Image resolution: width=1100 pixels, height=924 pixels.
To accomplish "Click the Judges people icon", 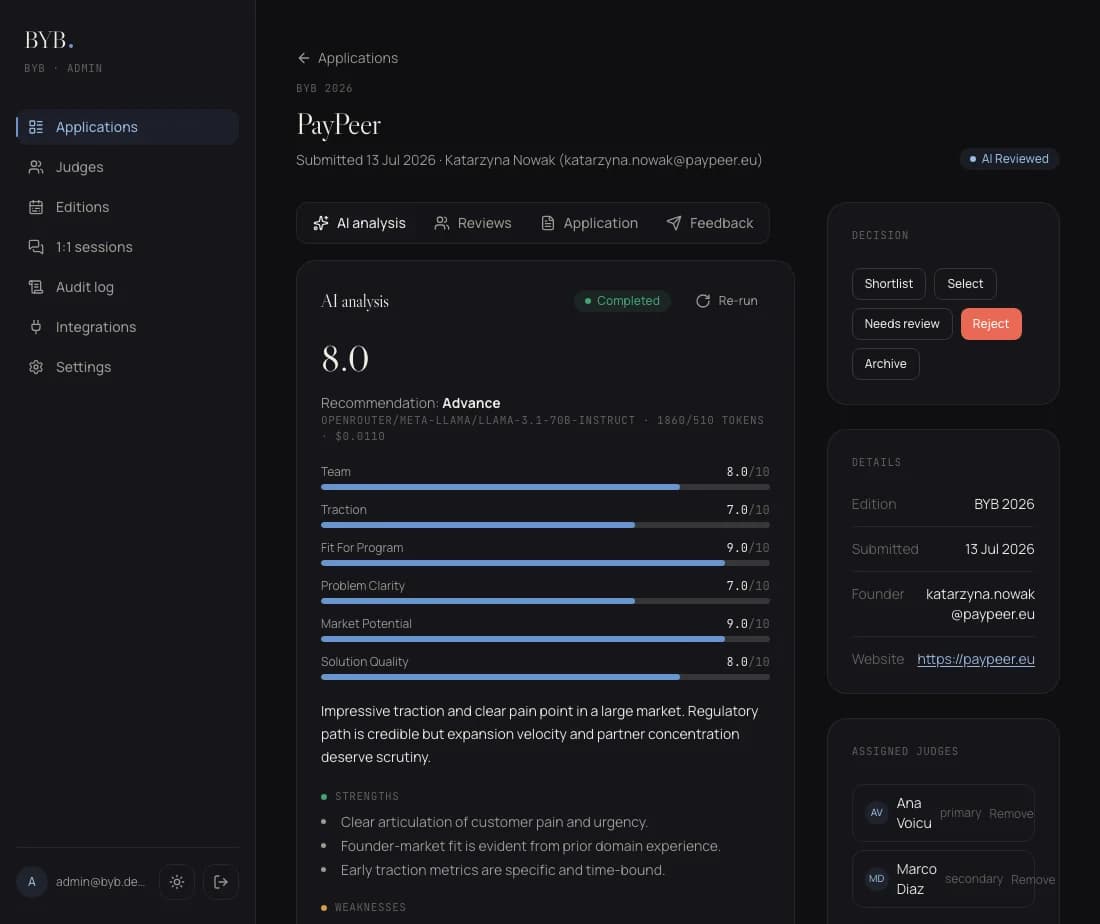I will [x=36, y=167].
